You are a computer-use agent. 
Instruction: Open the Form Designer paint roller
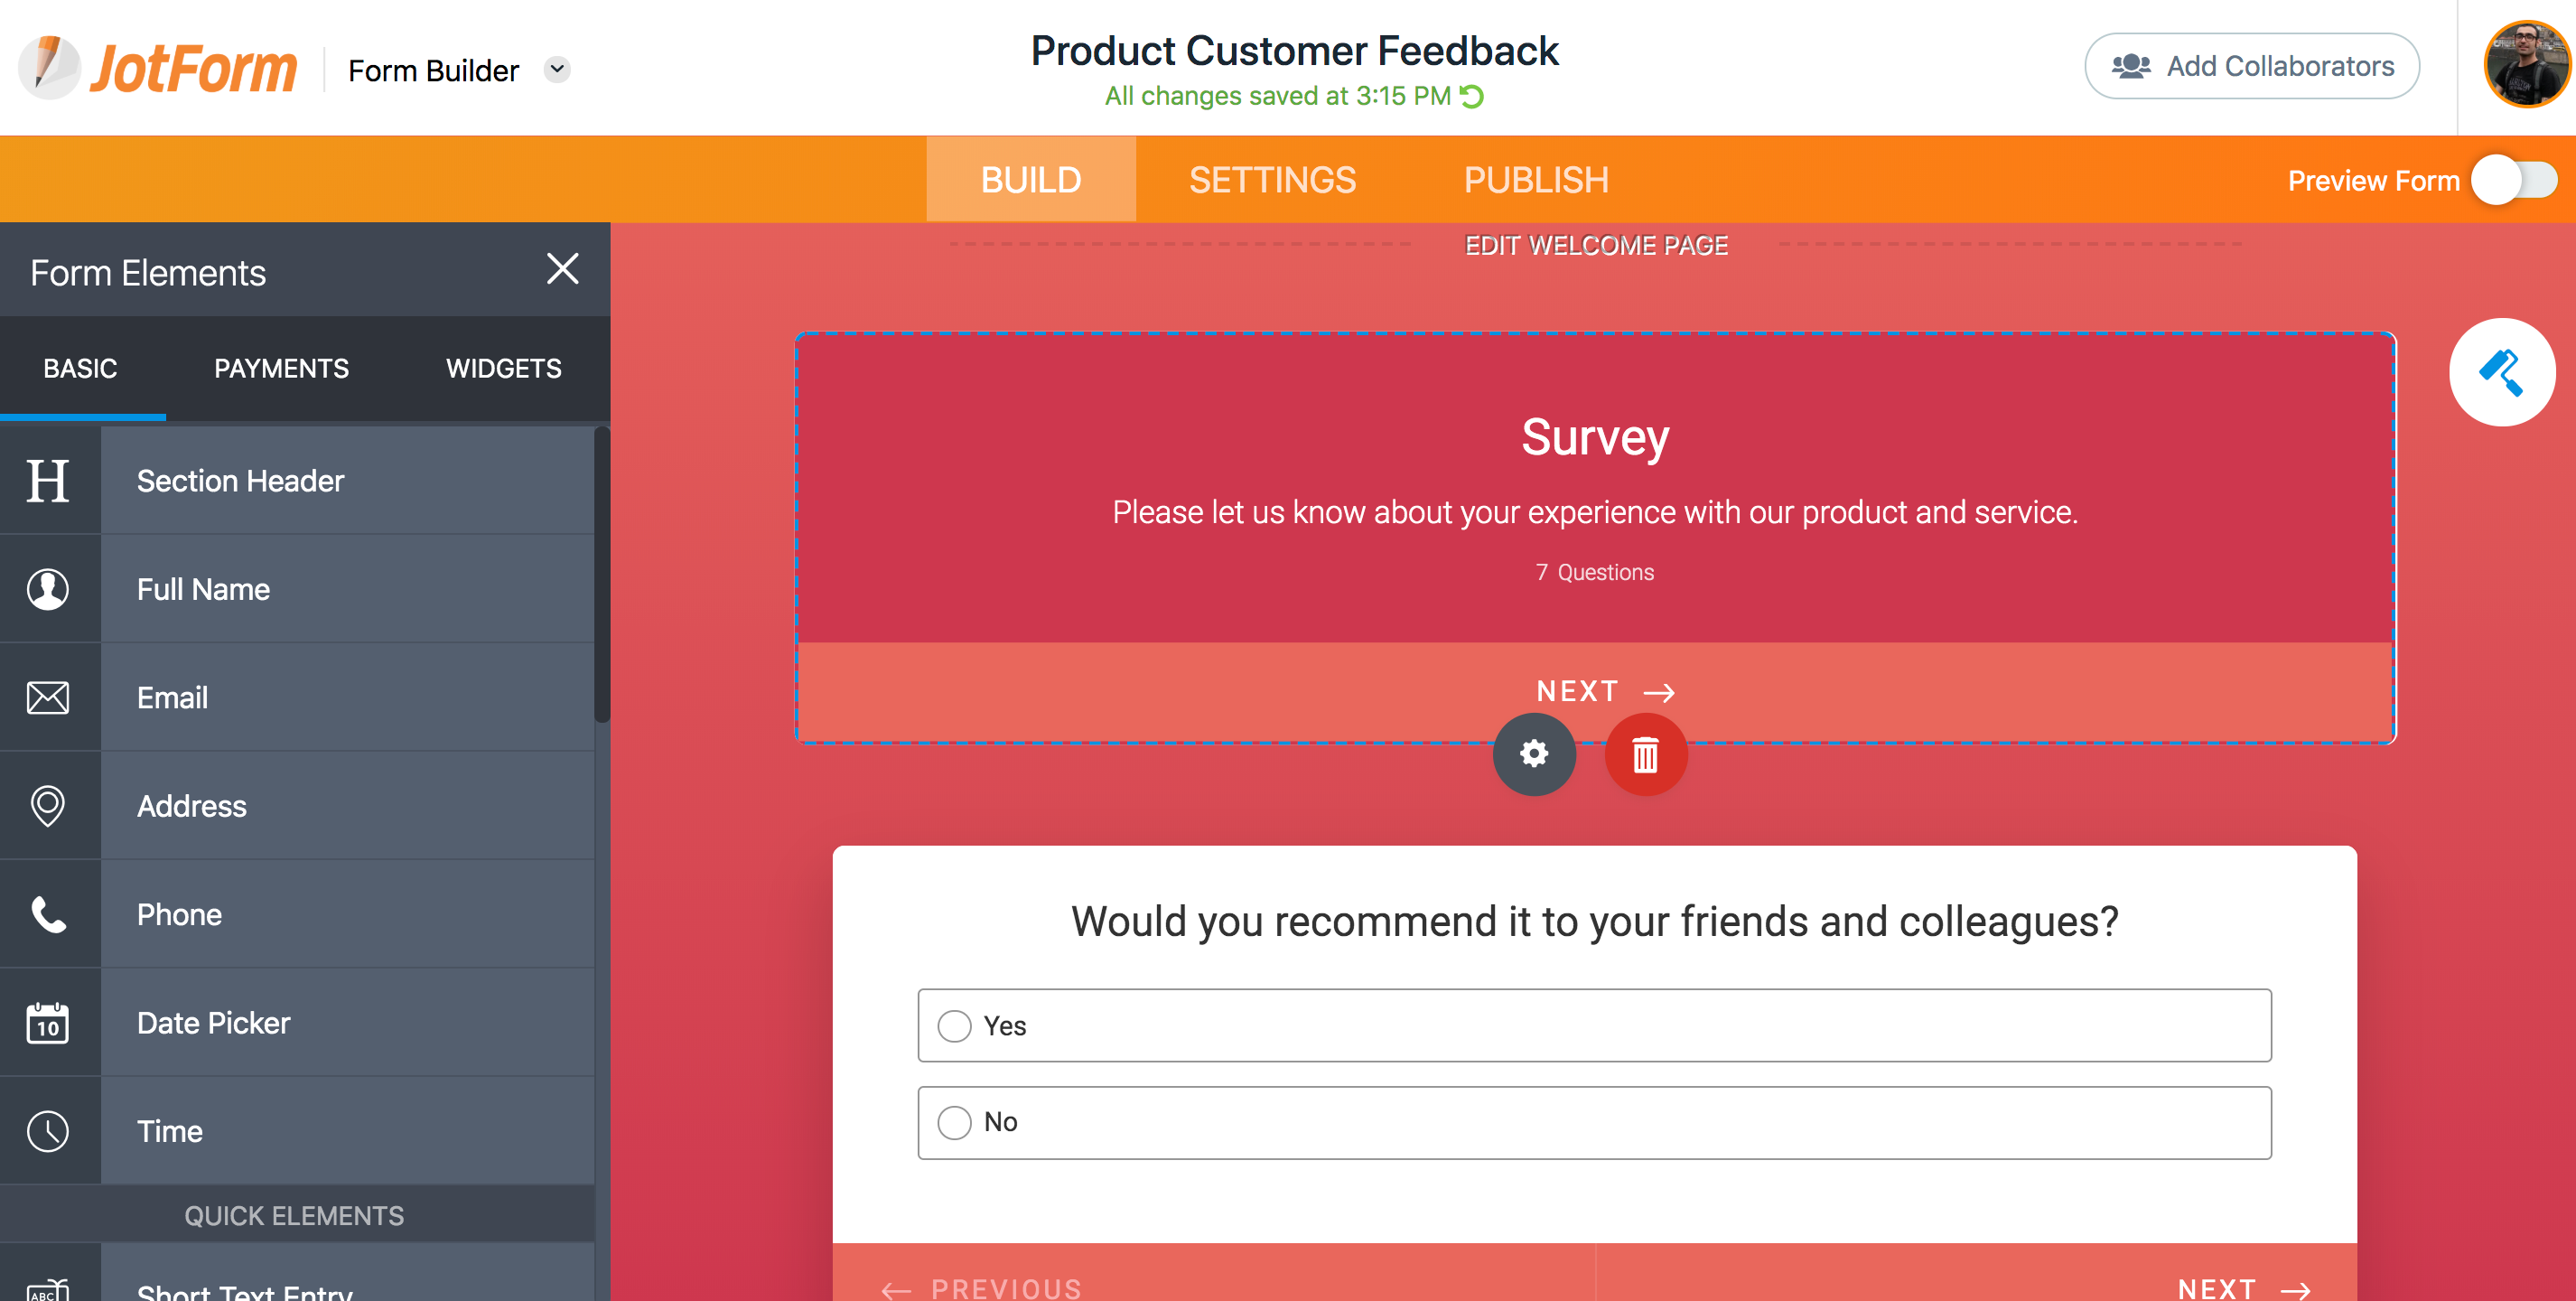tap(2501, 372)
